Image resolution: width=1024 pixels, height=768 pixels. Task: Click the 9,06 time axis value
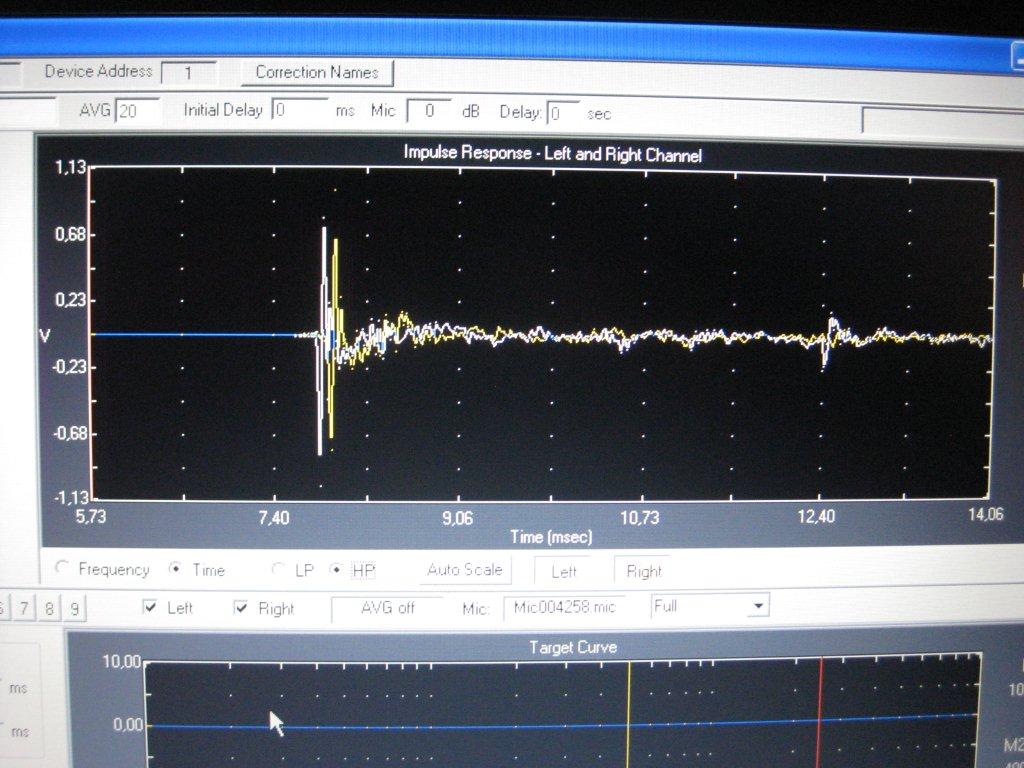[x=457, y=519]
